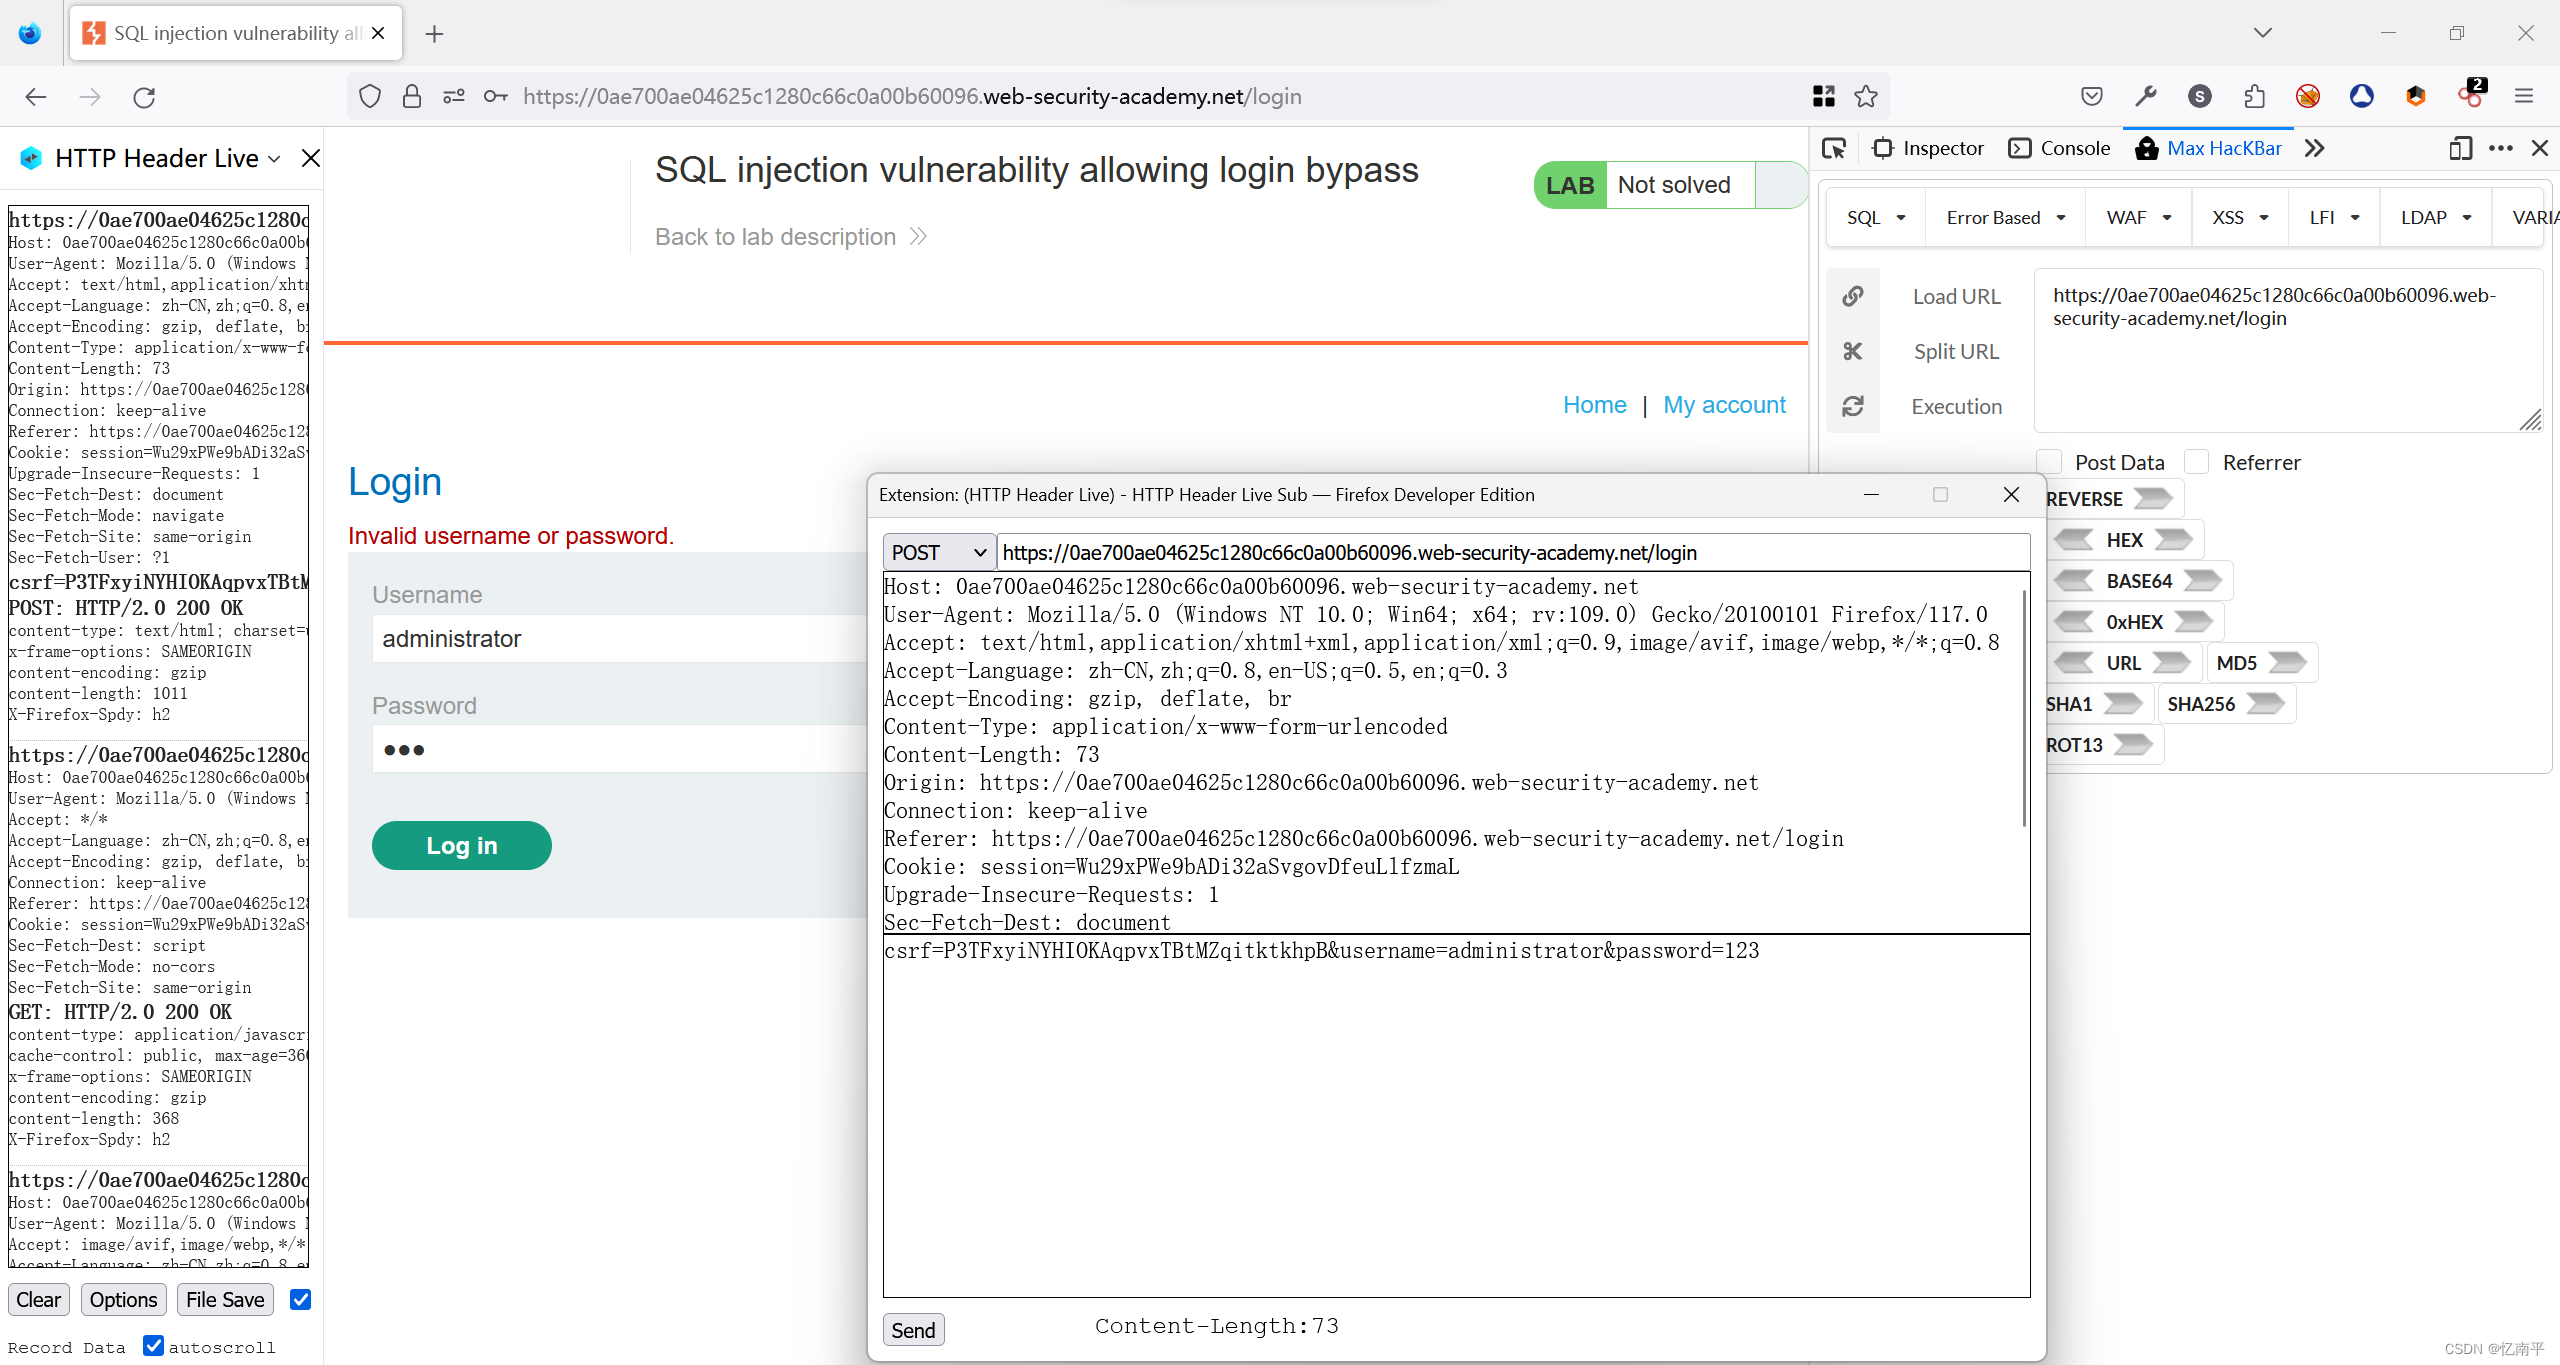Click the left decode arrow beside URL
Image resolution: width=2560 pixels, height=1365 pixels.
click(x=2074, y=663)
